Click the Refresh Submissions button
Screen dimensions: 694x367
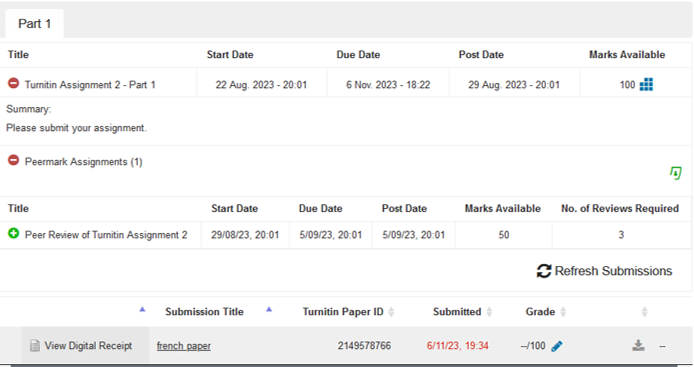click(x=604, y=271)
